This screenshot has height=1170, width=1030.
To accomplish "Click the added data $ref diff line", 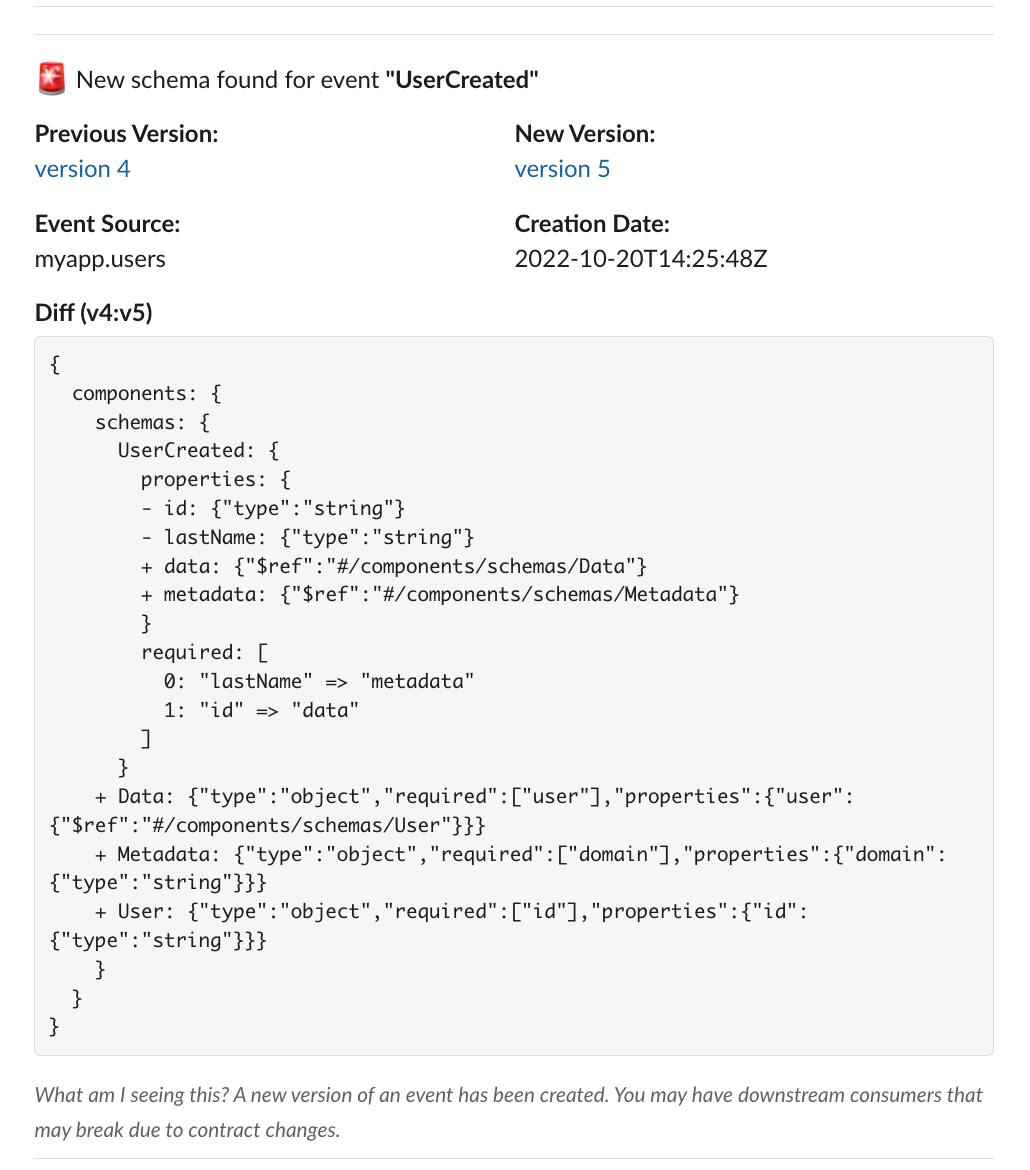I will (393, 566).
